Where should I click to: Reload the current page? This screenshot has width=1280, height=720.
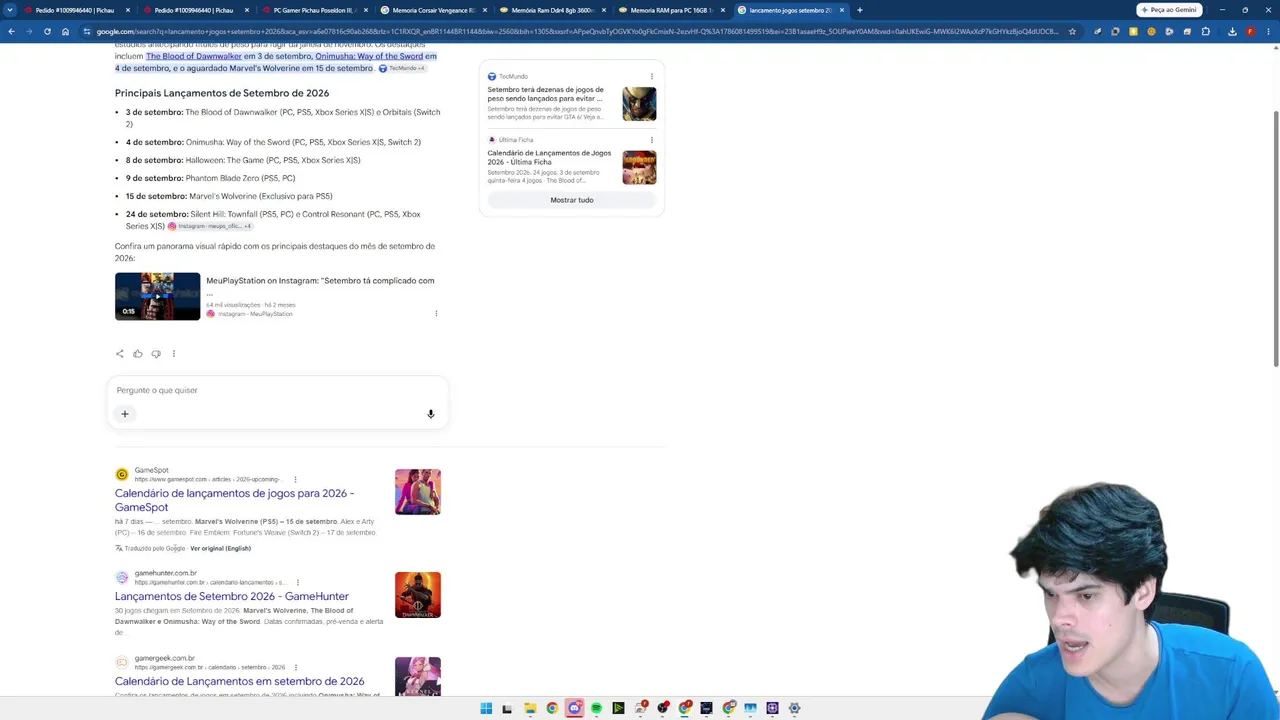[47, 31]
